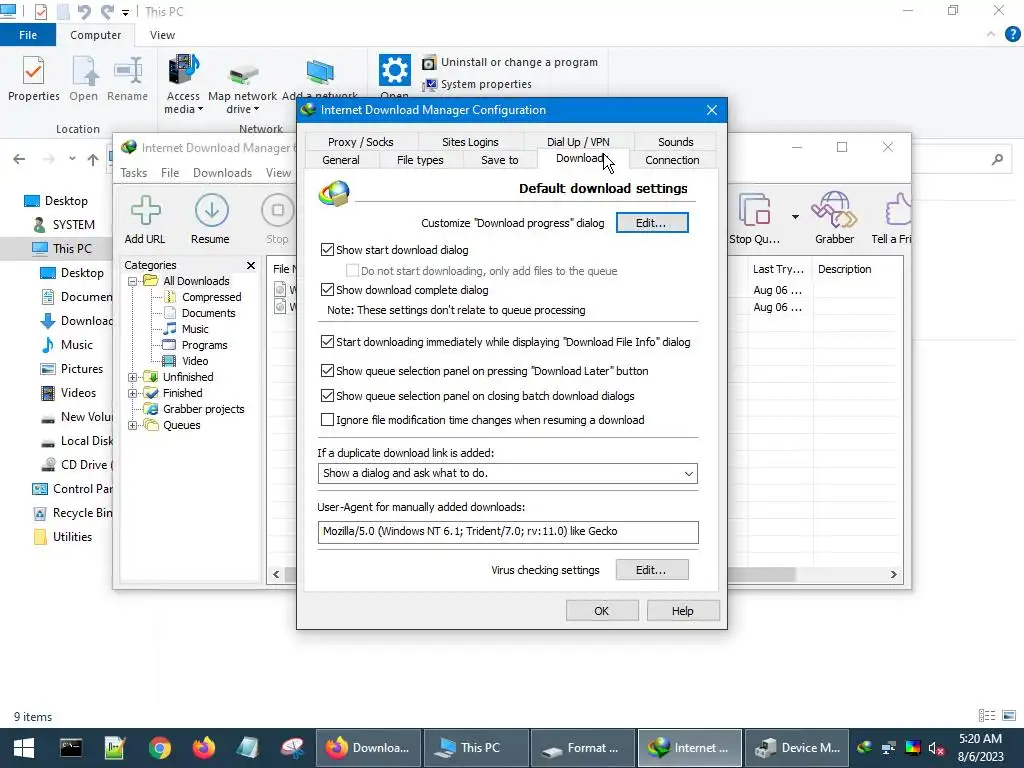Edit the virus checking settings
The width and height of the screenshot is (1024, 768).
coord(652,570)
